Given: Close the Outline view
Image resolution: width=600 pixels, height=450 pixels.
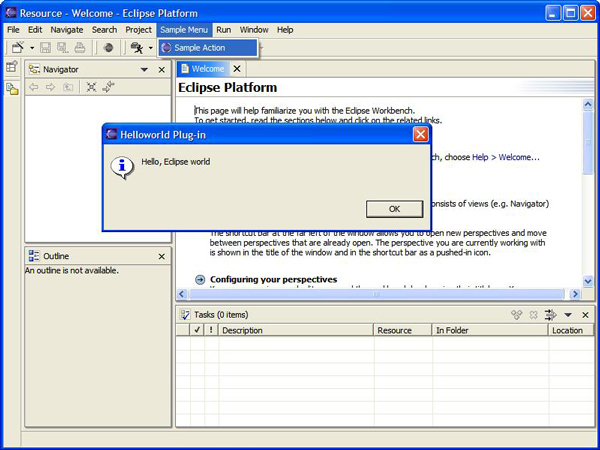Looking at the screenshot, I should point(162,256).
